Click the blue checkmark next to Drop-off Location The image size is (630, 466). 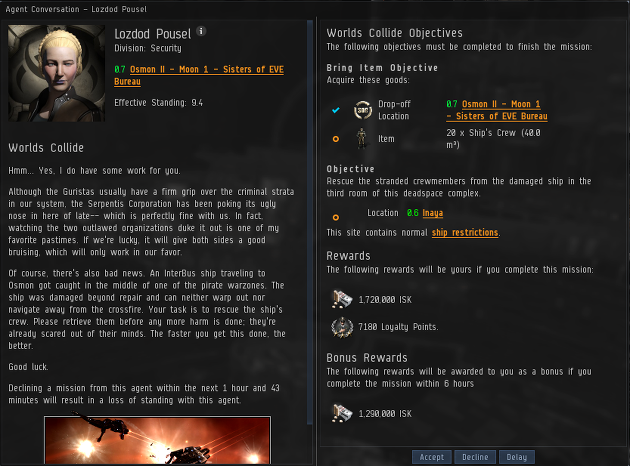pyautogui.click(x=336, y=110)
